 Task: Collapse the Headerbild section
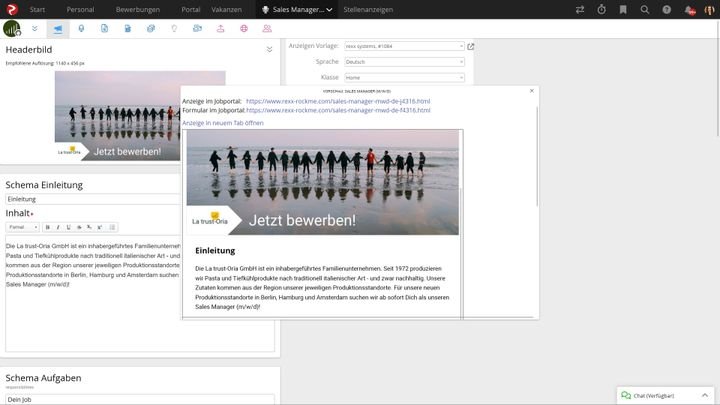(x=269, y=49)
